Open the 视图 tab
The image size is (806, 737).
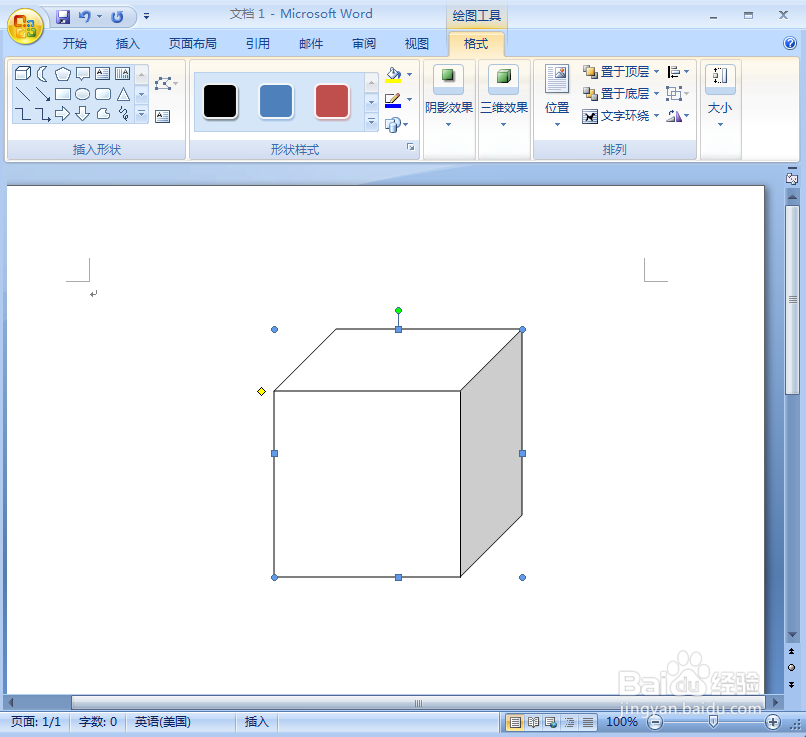click(416, 44)
